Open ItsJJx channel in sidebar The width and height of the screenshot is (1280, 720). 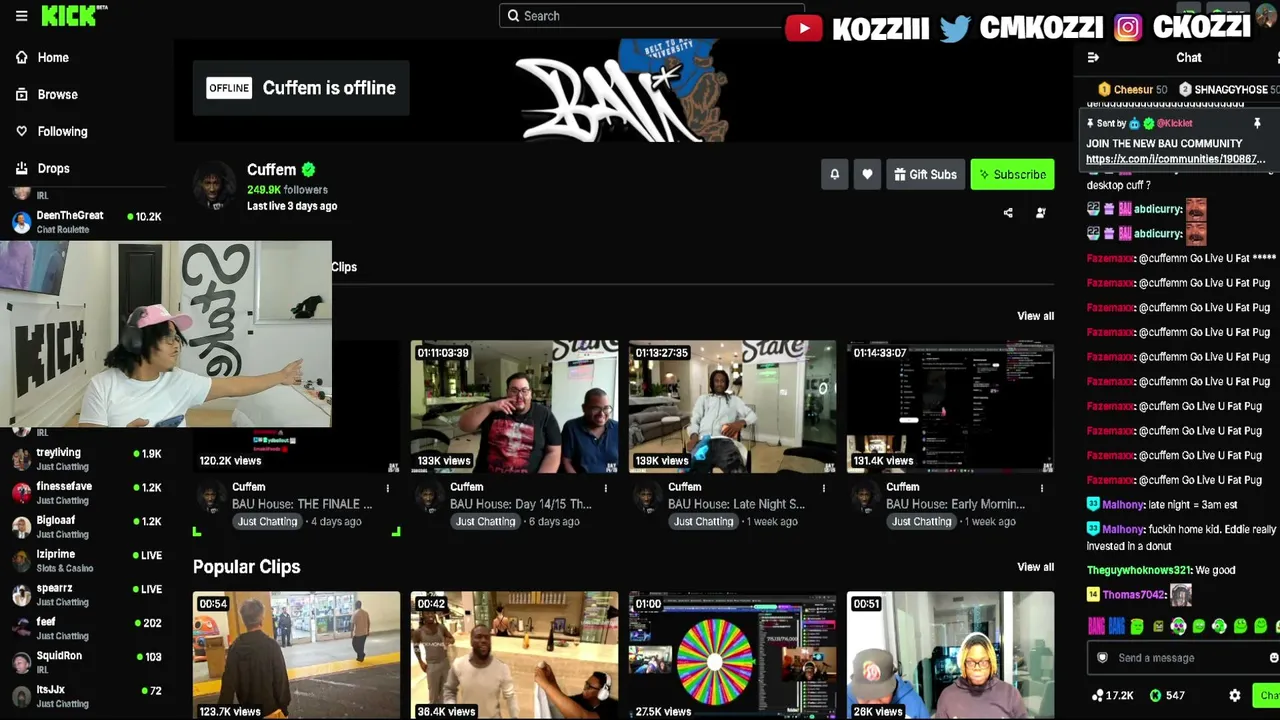click(x=86, y=696)
